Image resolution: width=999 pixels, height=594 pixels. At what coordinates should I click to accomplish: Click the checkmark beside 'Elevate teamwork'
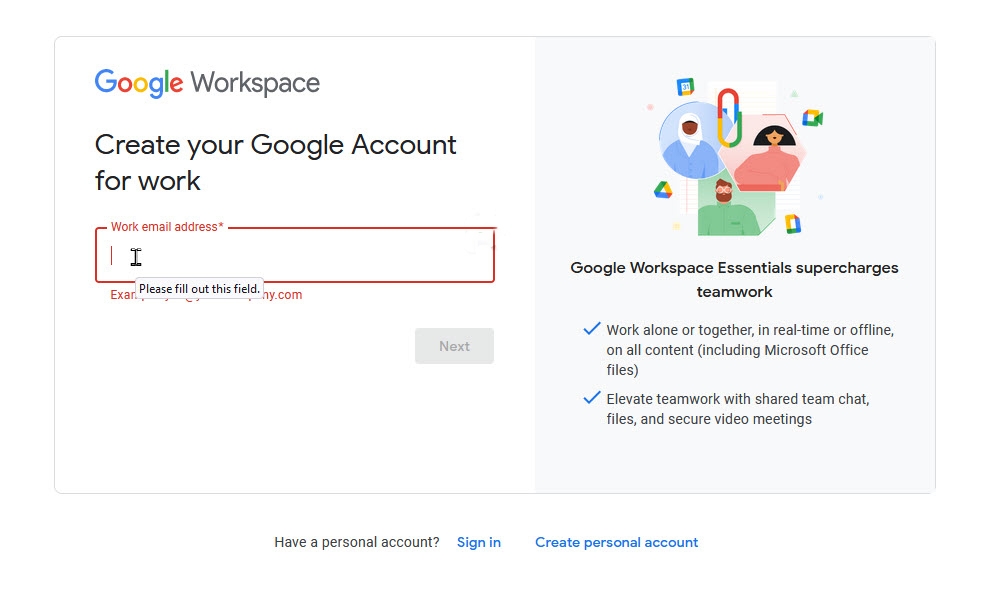click(x=591, y=398)
